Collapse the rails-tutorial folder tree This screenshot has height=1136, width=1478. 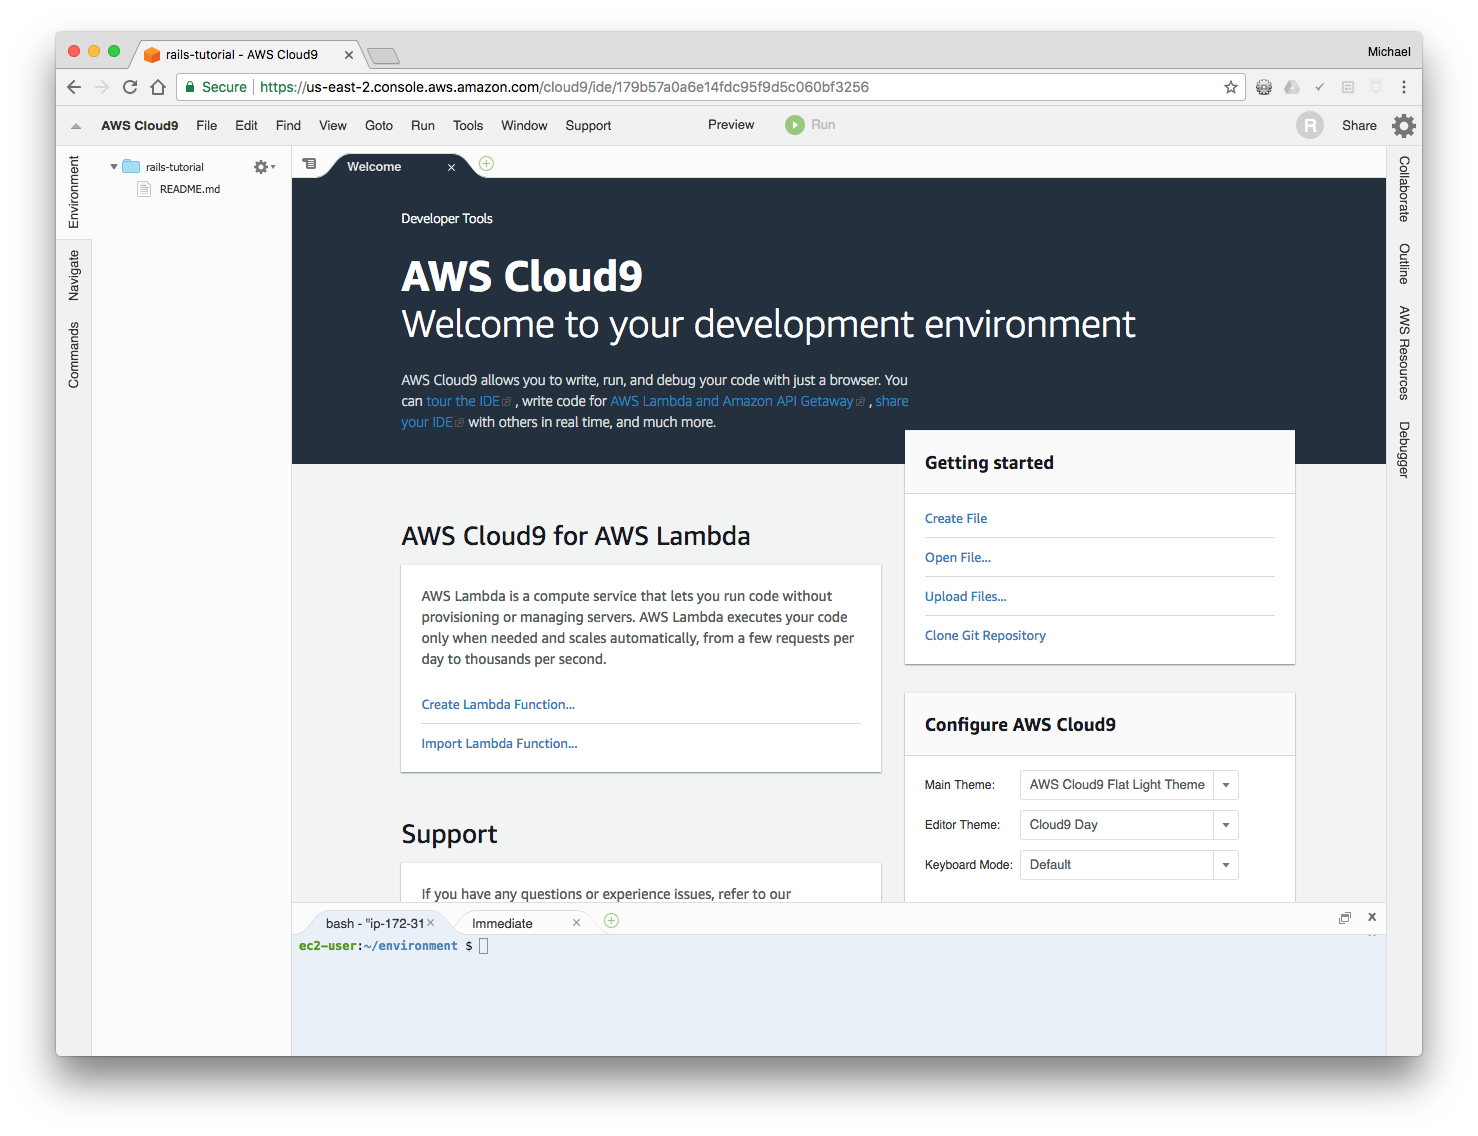click(114, 167)
